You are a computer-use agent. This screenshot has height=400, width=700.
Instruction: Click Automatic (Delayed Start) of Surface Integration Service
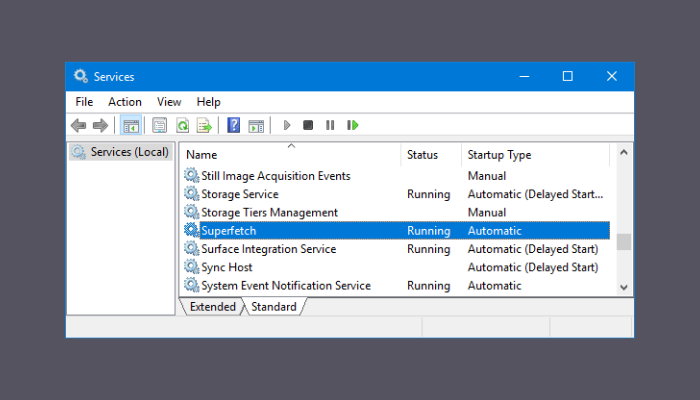(x=533, y=249)
